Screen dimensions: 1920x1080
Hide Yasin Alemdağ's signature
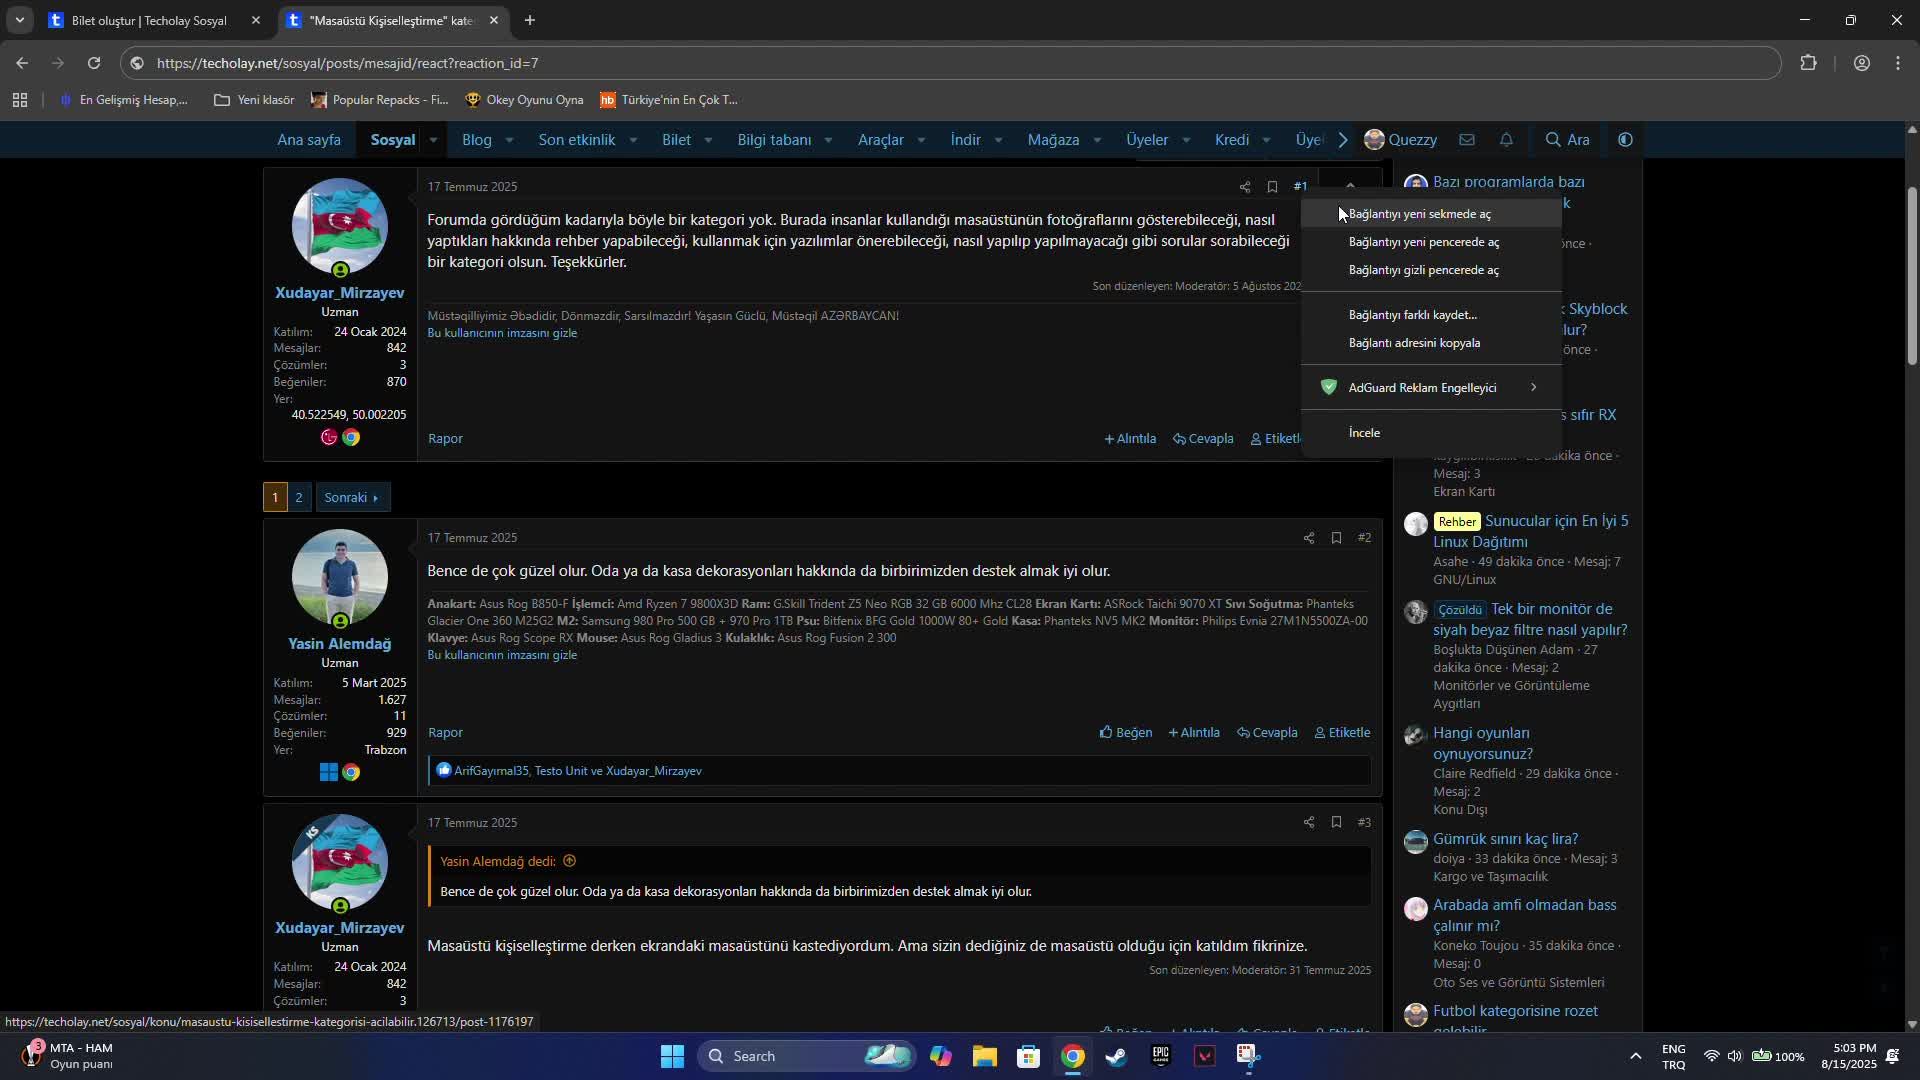[502, 655]
